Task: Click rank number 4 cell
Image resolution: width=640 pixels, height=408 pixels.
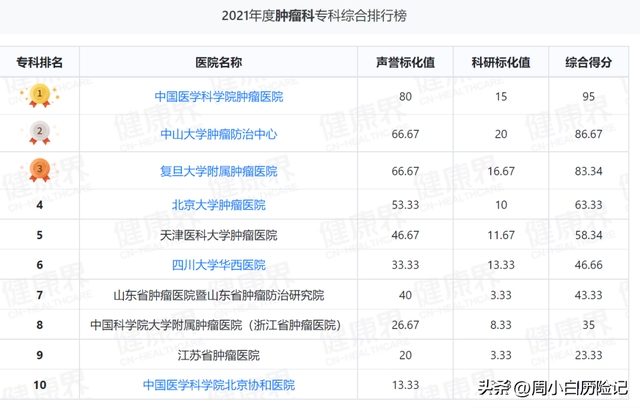Action: coord(40,205)
